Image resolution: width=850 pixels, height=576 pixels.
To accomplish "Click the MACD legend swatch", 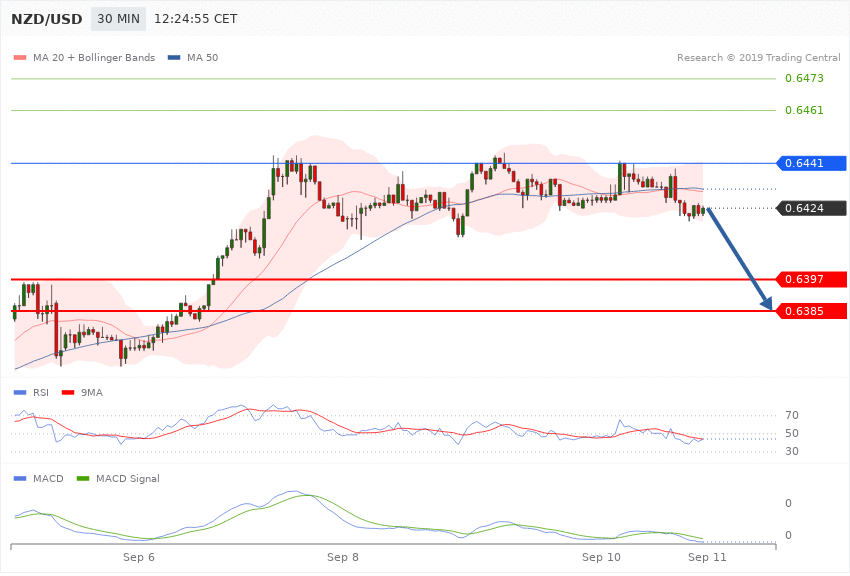I will (x=20, y=478).
